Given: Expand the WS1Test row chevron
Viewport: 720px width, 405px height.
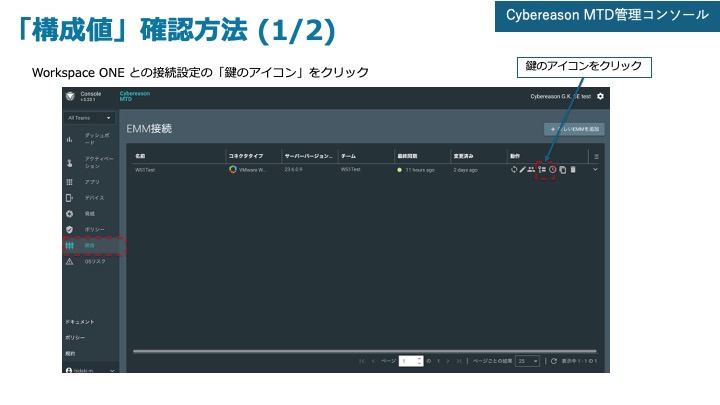Looking at the screenshot, I should point(596,169).
